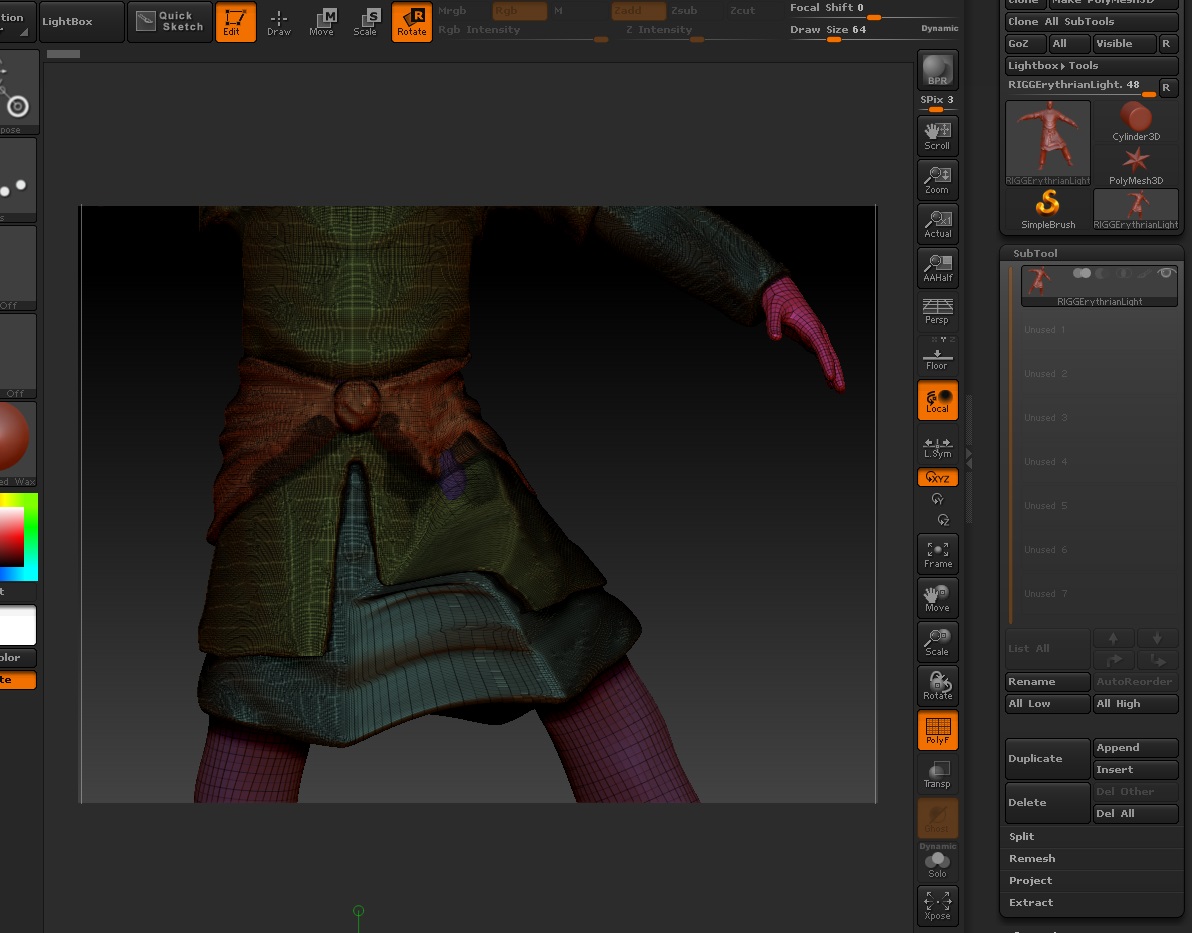
Task: Click the Scroll document icon
Action: pyautogui.click(x=937, y=135)
